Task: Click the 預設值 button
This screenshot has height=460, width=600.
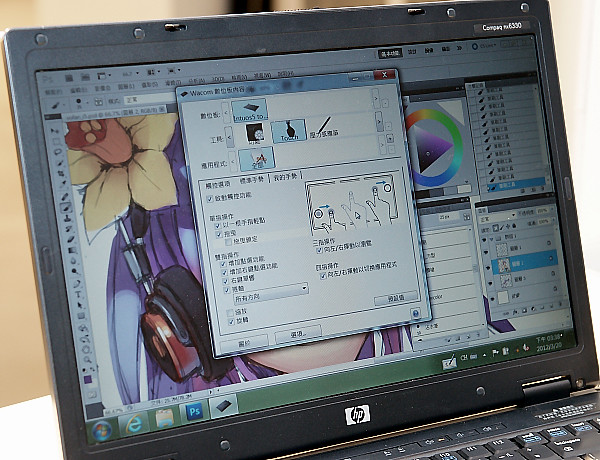Action: coord(396,298)
